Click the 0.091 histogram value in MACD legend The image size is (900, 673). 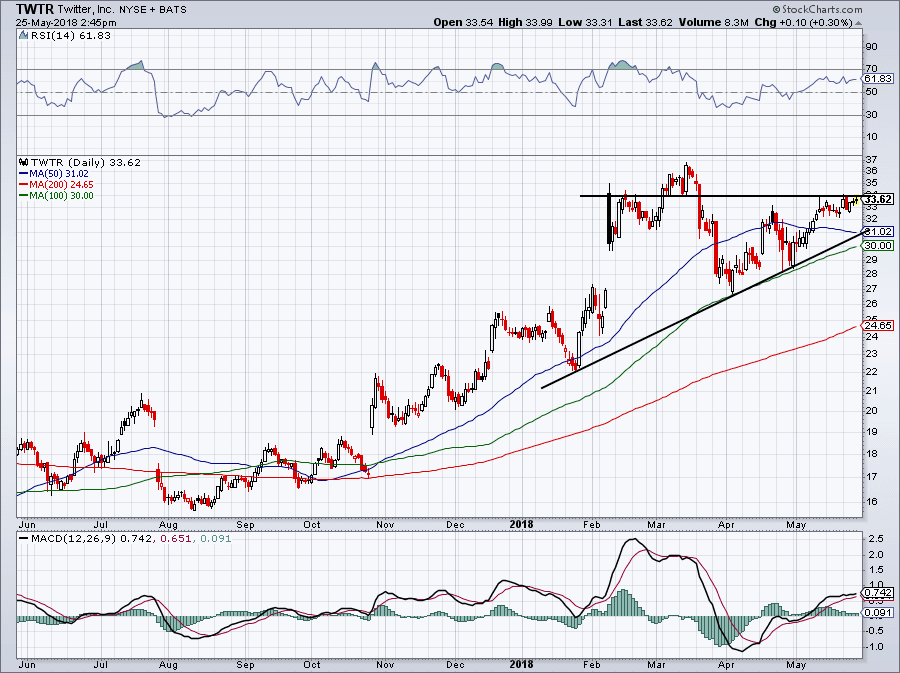coord(216,539)
